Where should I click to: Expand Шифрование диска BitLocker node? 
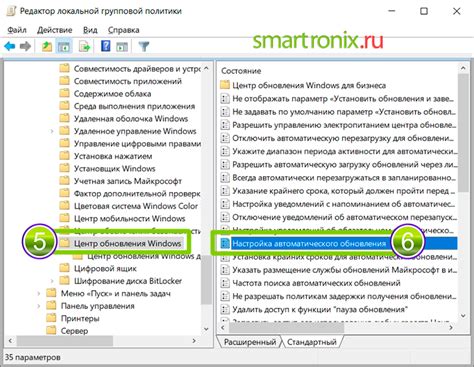(x=52, y=281)
